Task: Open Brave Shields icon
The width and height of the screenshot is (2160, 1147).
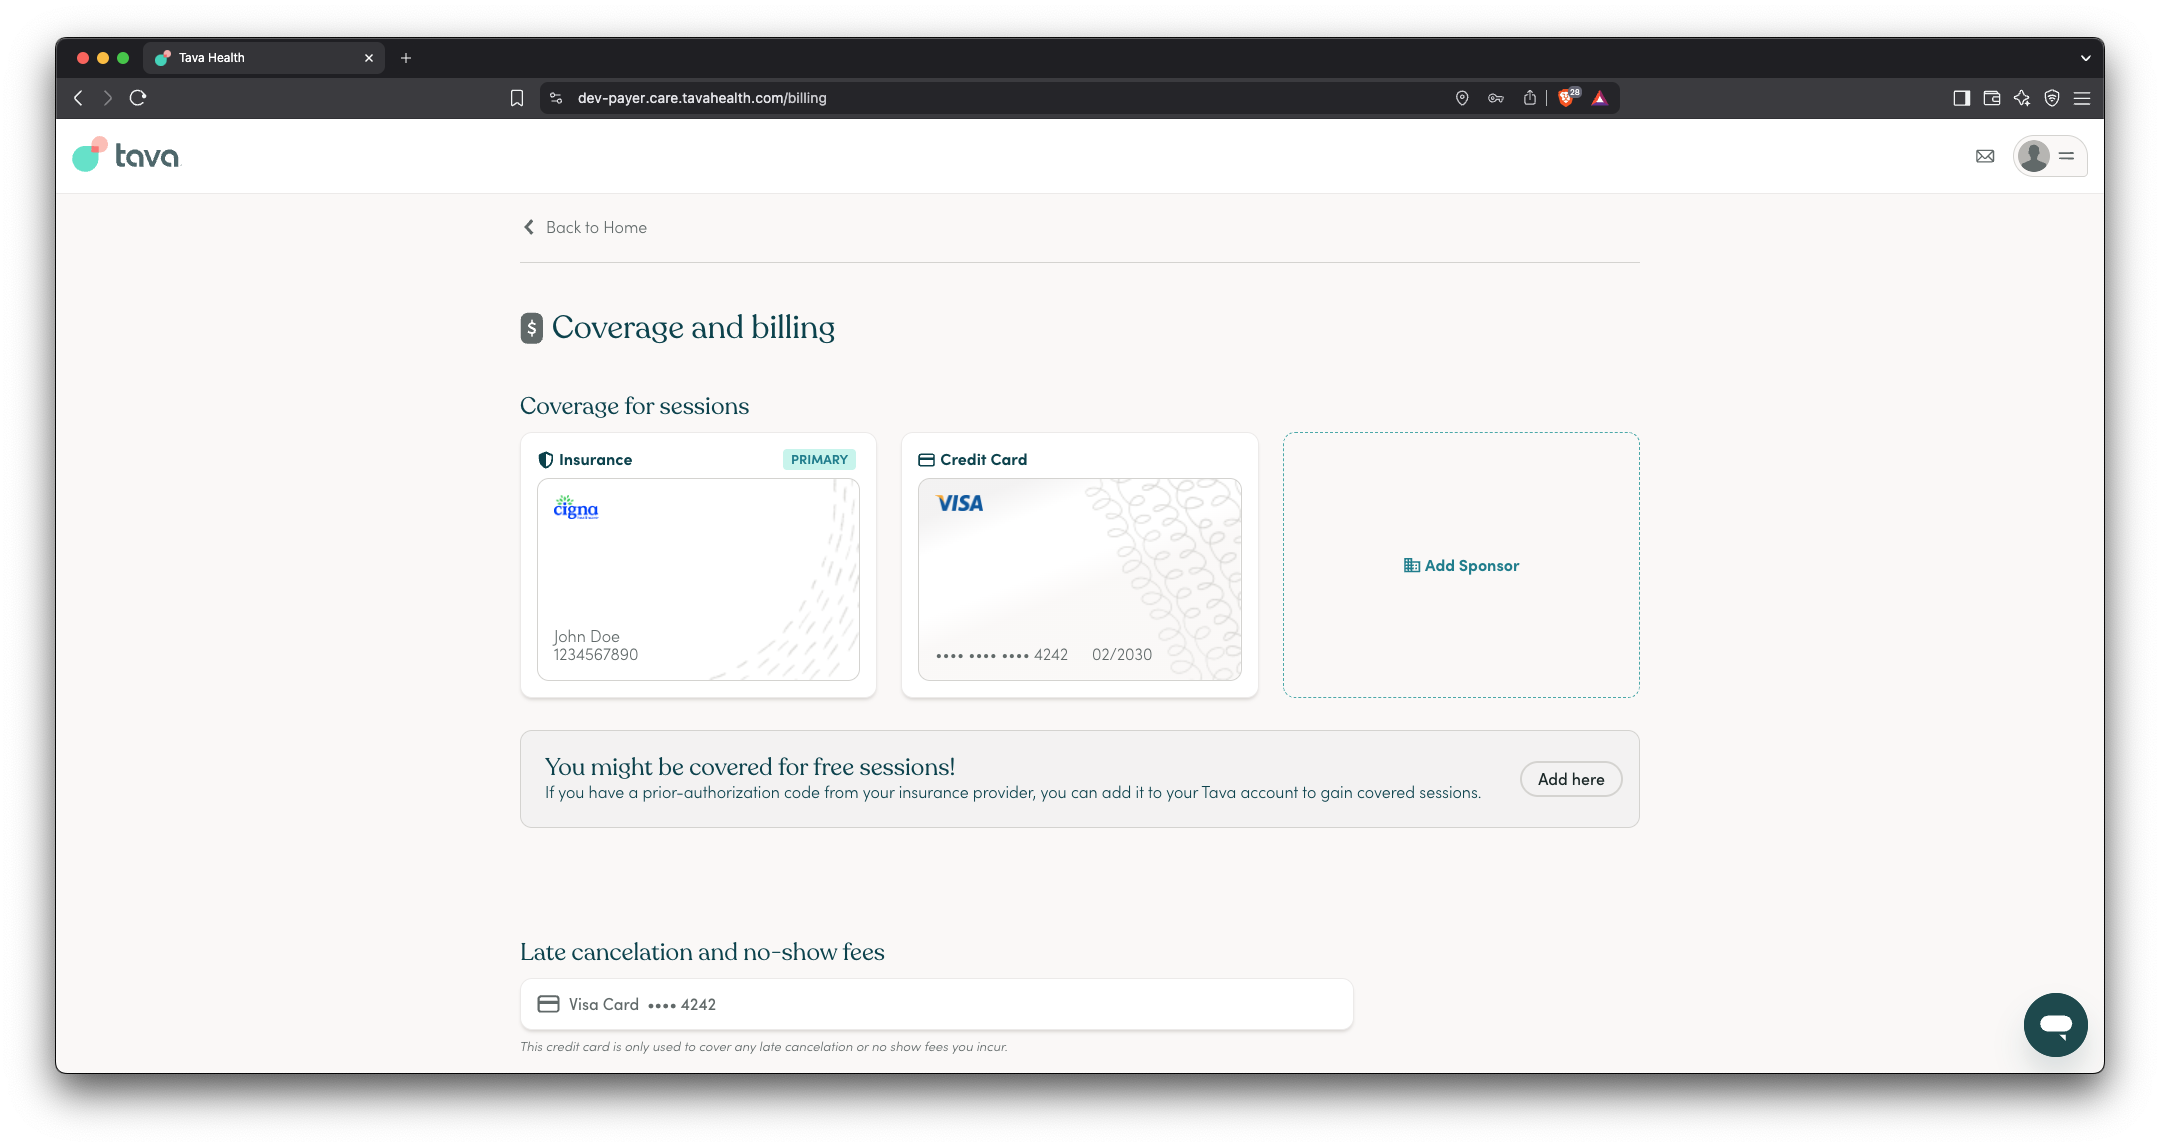Action: tap(1568, 97)
